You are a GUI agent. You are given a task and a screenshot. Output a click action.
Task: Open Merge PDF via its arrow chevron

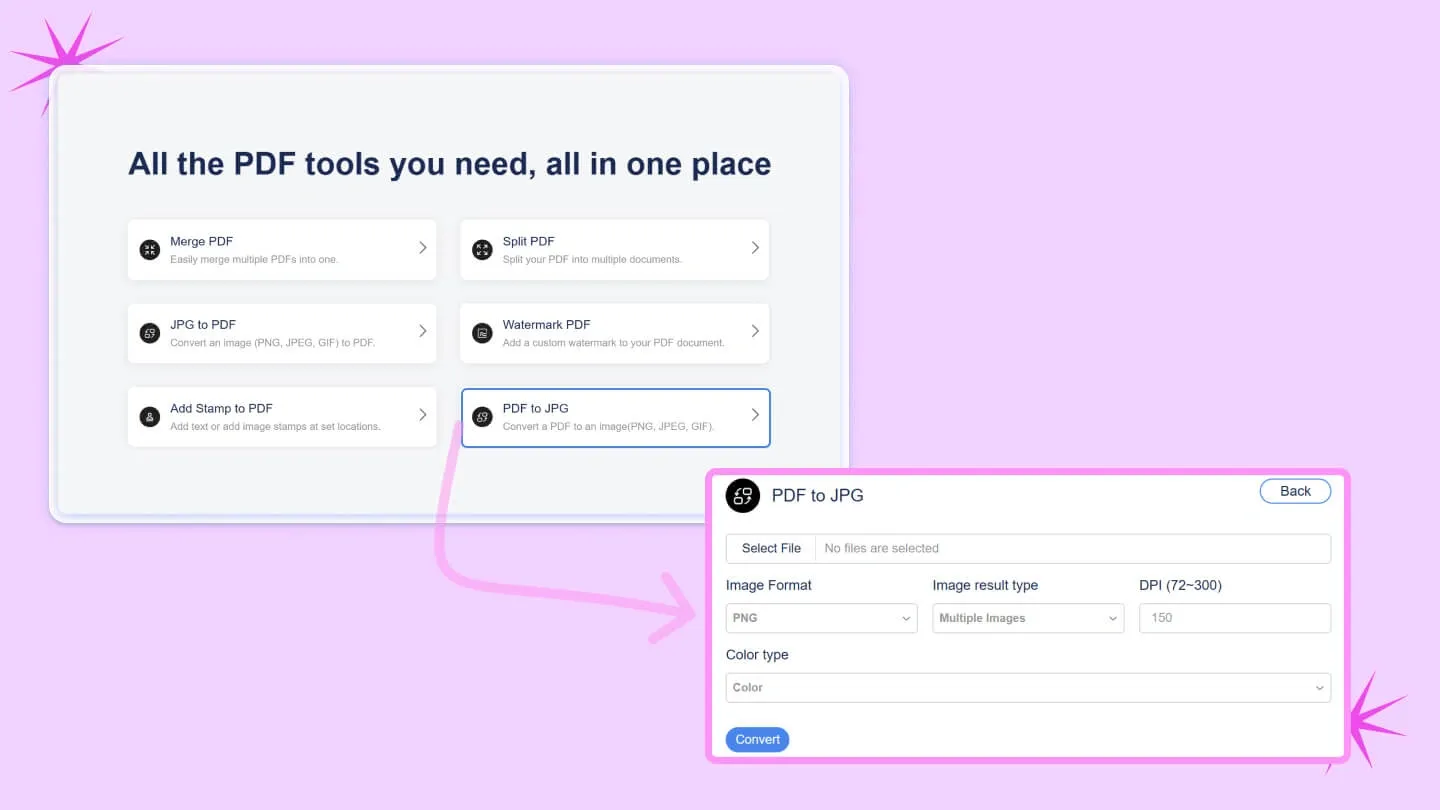(x=423, y=248)
